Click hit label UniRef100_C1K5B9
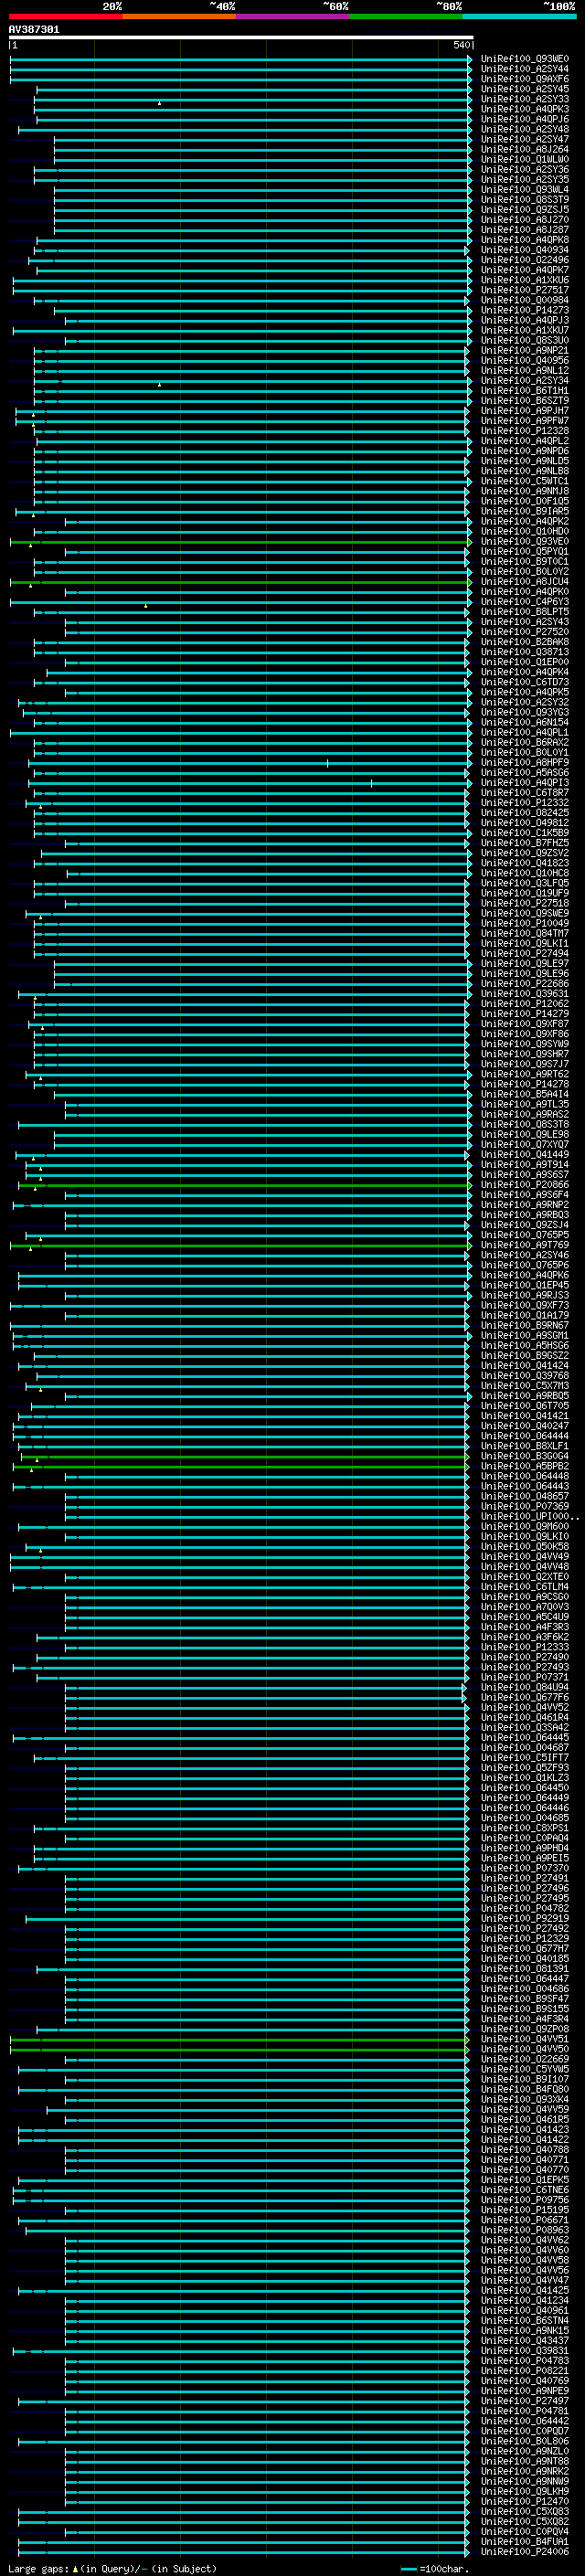585x2576 pixels. click(525, 833)
